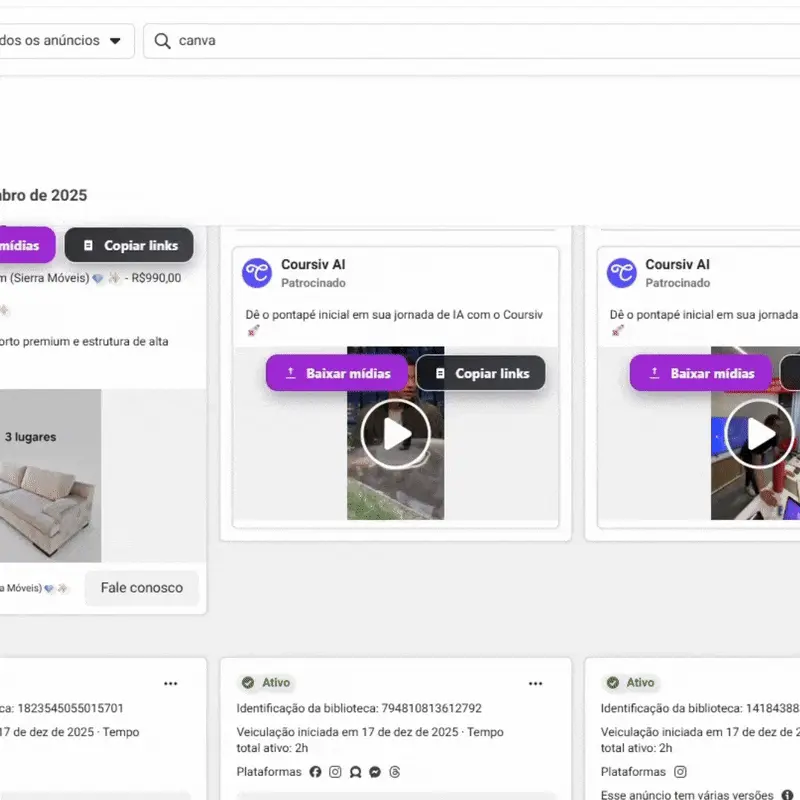The height and width of the screenshot is (800, 800).
Task: Click the Instagram platform icon in the middle card
Action: click(336, 772)
